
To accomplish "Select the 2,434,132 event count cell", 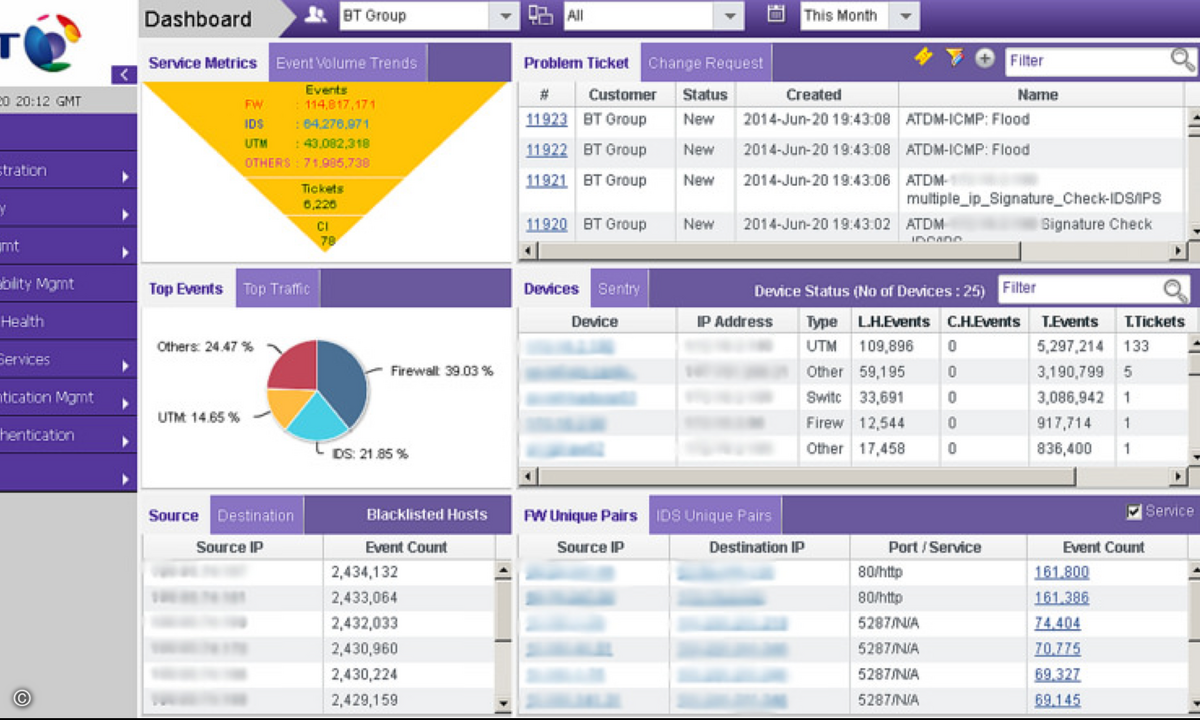I will (408, 573).
